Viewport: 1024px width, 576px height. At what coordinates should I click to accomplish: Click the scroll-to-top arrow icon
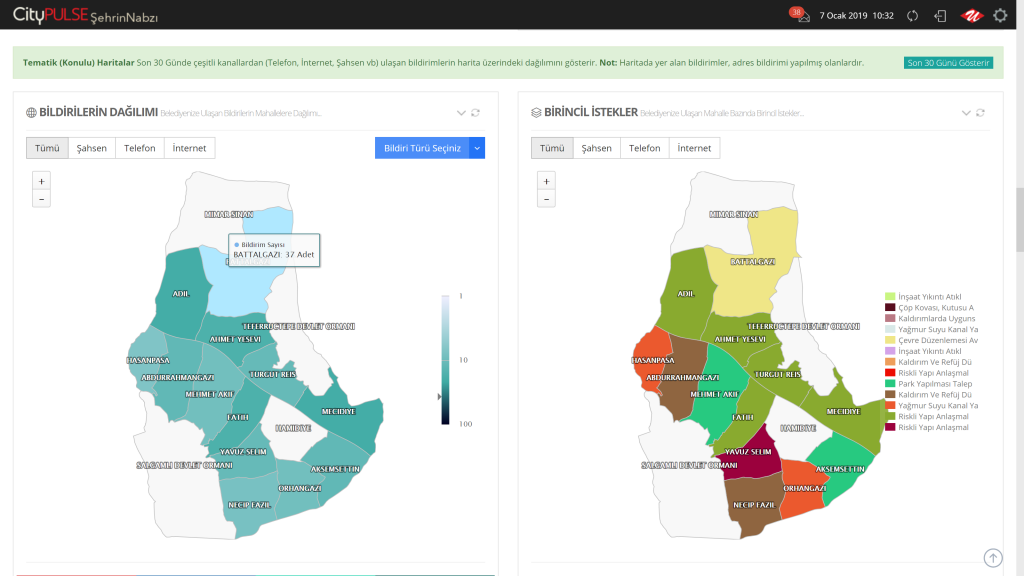click(992, 557)
